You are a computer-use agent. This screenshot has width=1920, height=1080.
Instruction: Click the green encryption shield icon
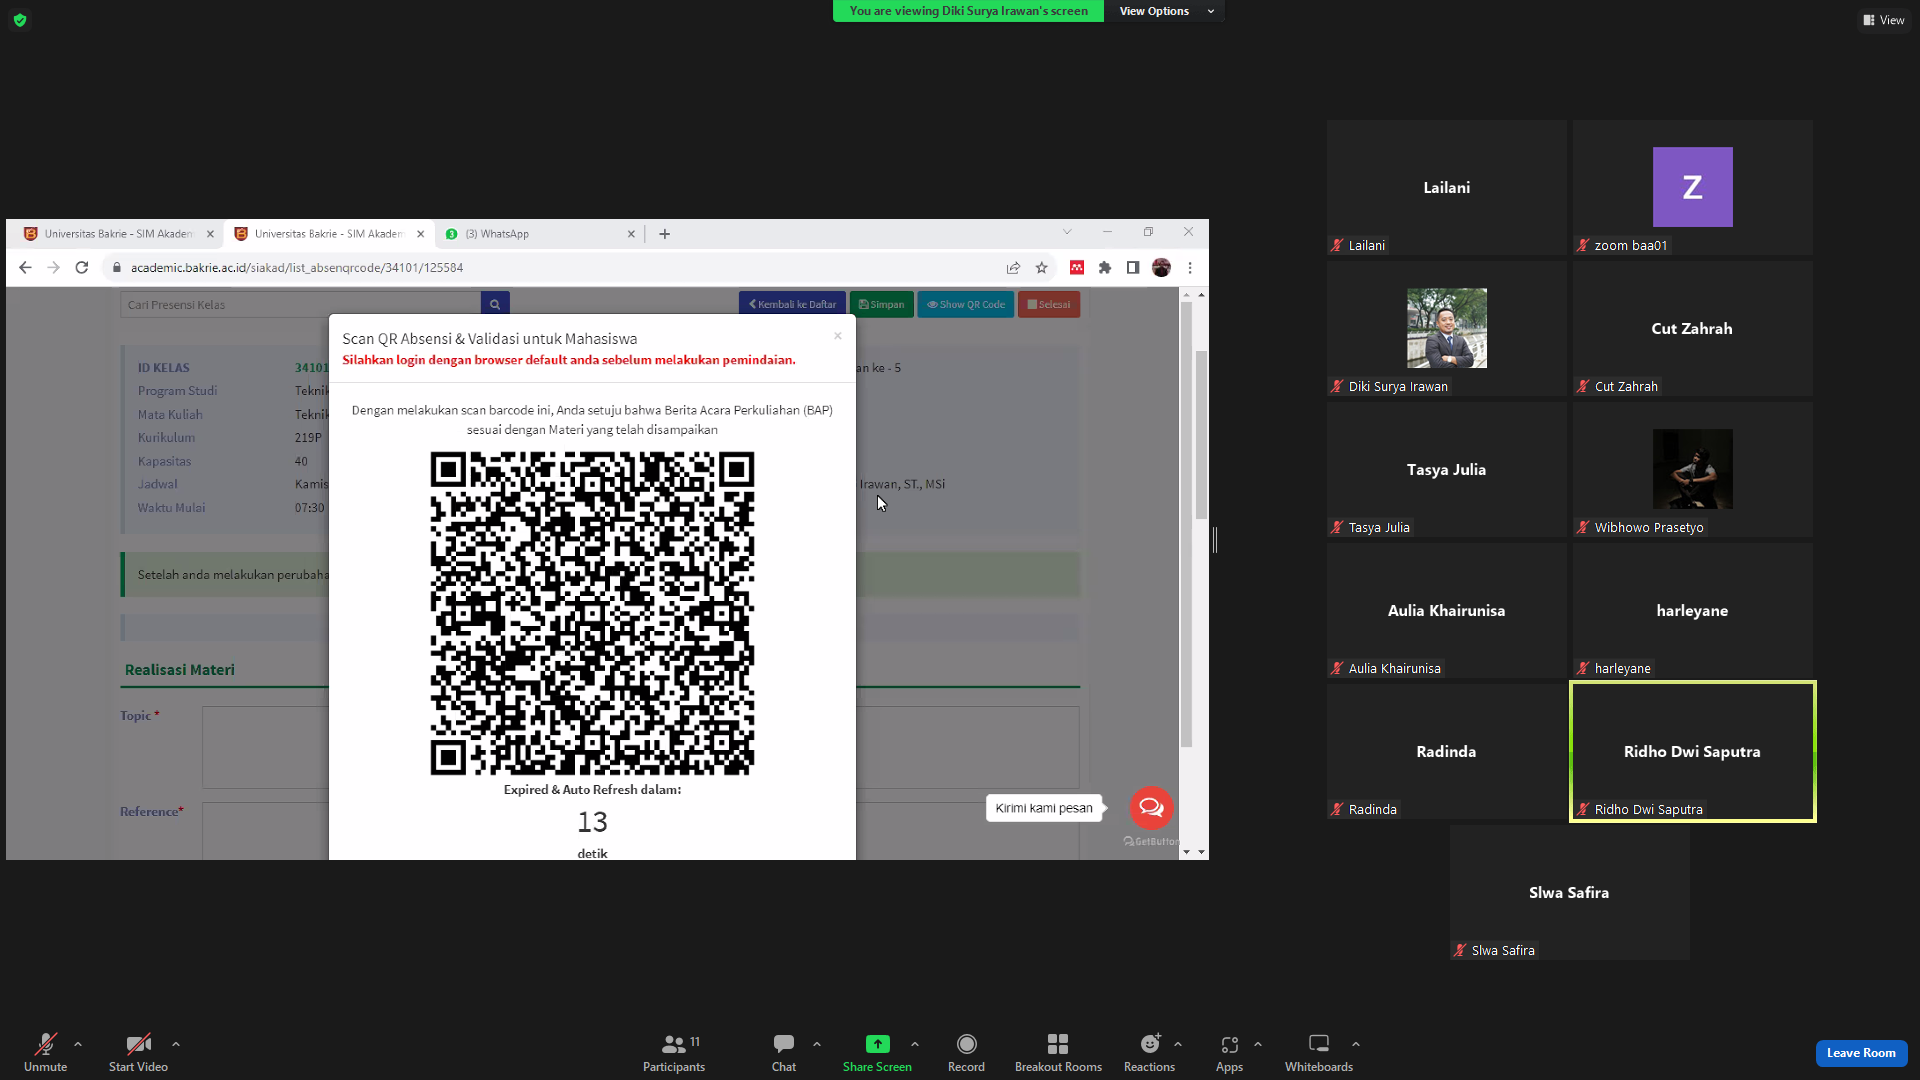point(20,20)
